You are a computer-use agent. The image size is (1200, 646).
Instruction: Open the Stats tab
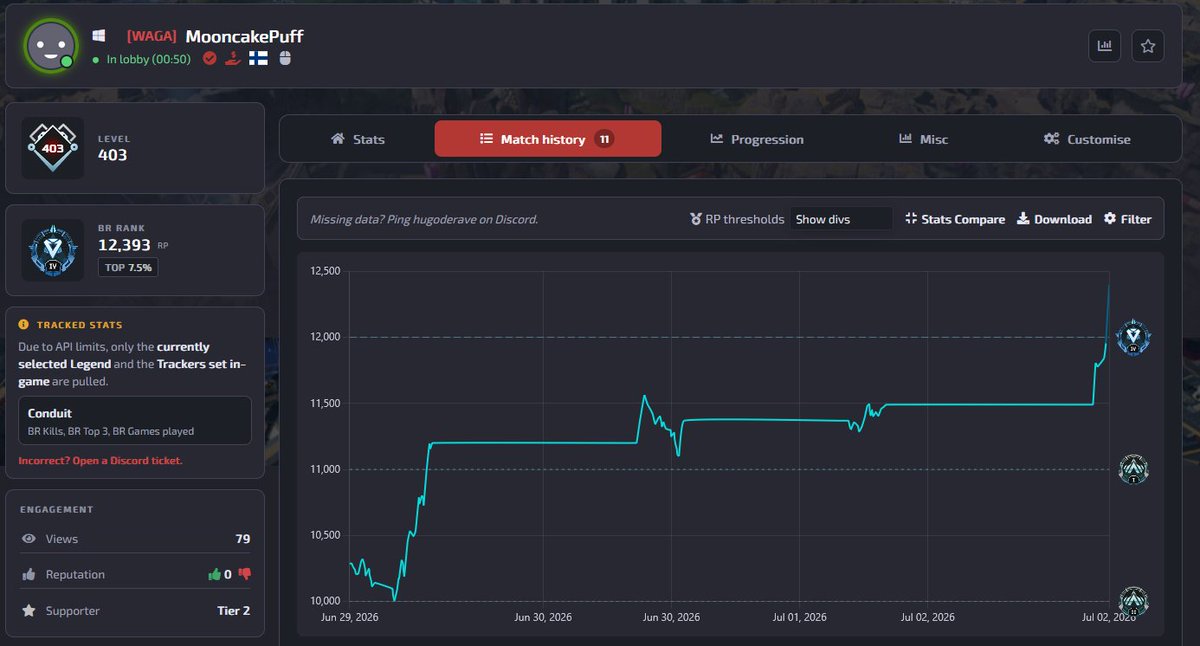(x=357, y=139)
